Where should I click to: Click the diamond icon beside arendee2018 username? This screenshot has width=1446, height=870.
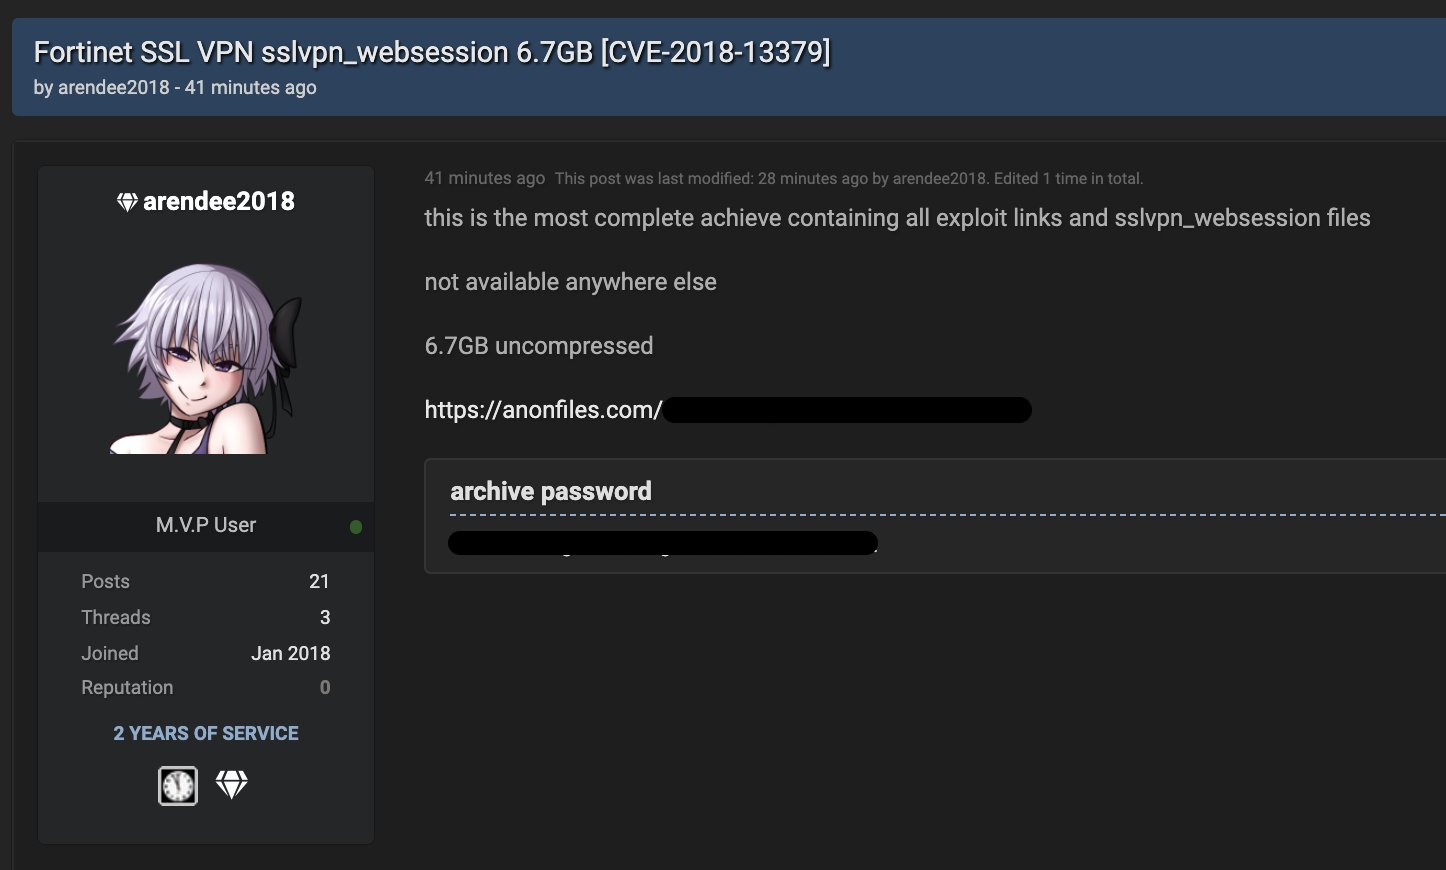(127, 202)
